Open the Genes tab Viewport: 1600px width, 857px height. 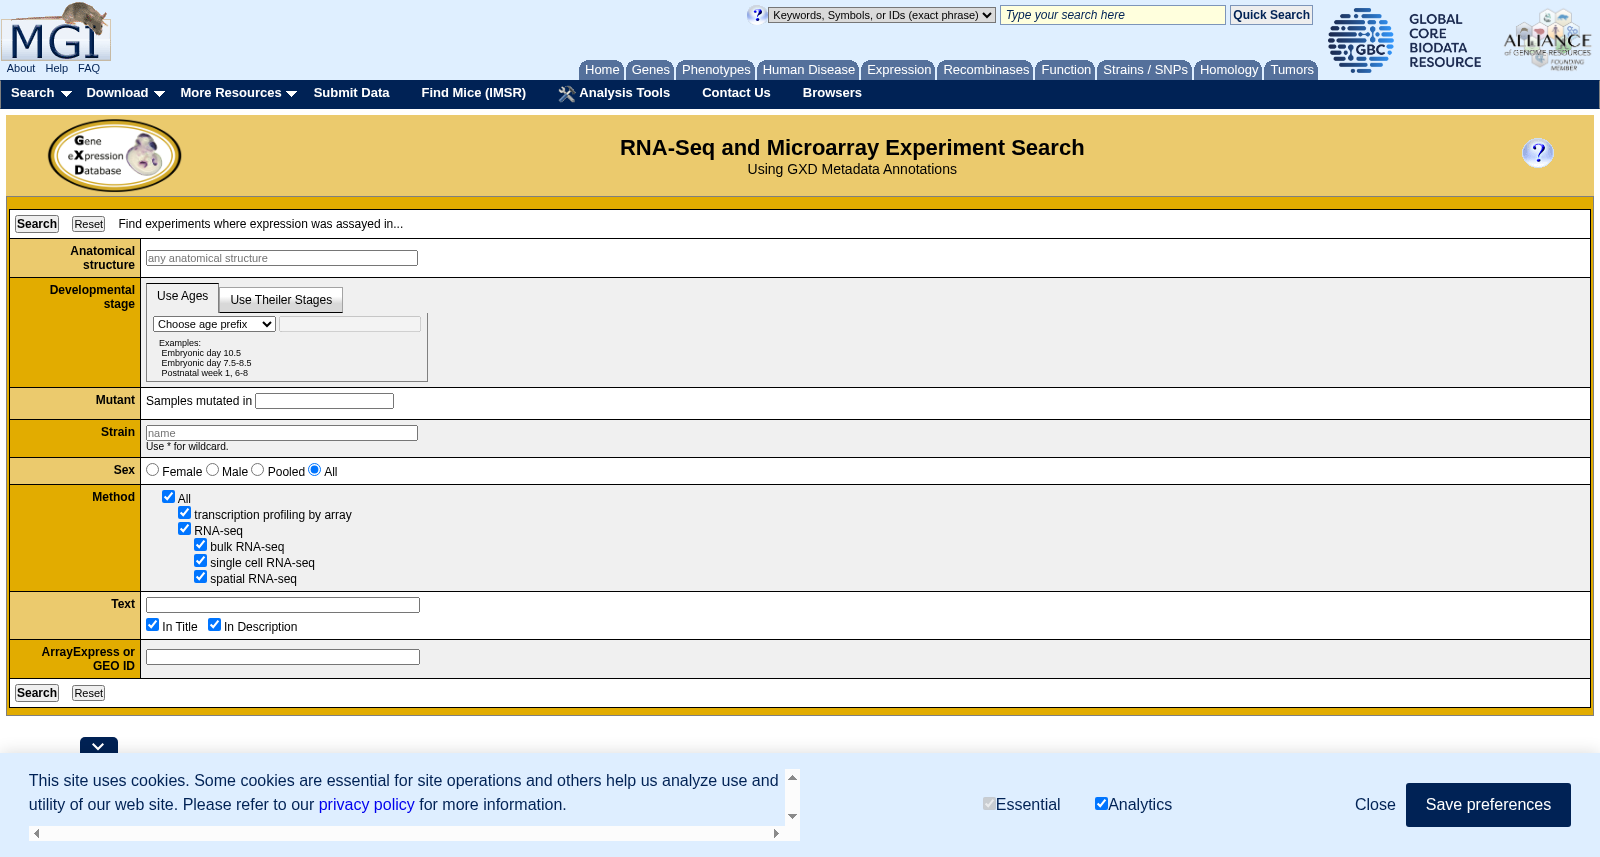[650, 70]
